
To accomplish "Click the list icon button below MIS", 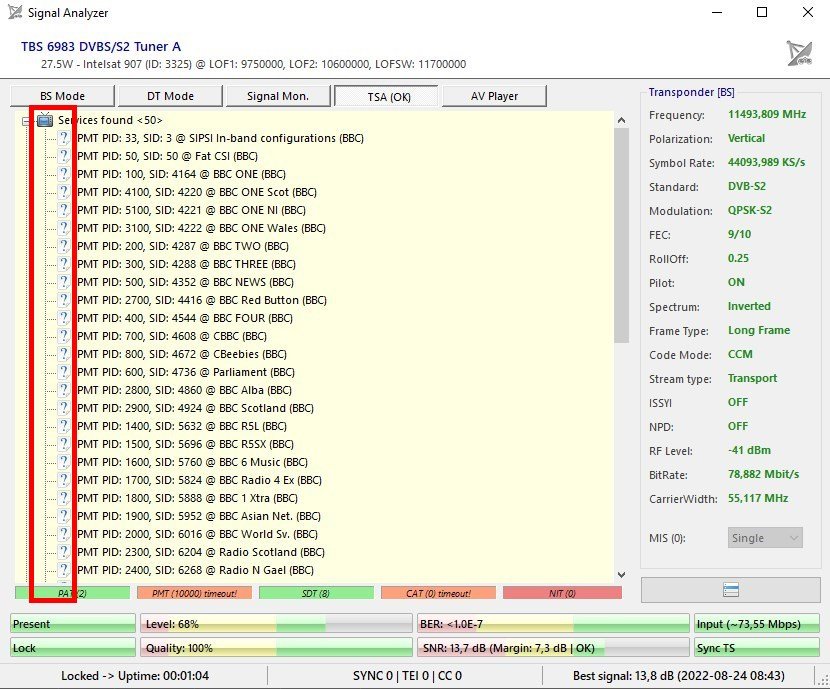I will [731, 591].
